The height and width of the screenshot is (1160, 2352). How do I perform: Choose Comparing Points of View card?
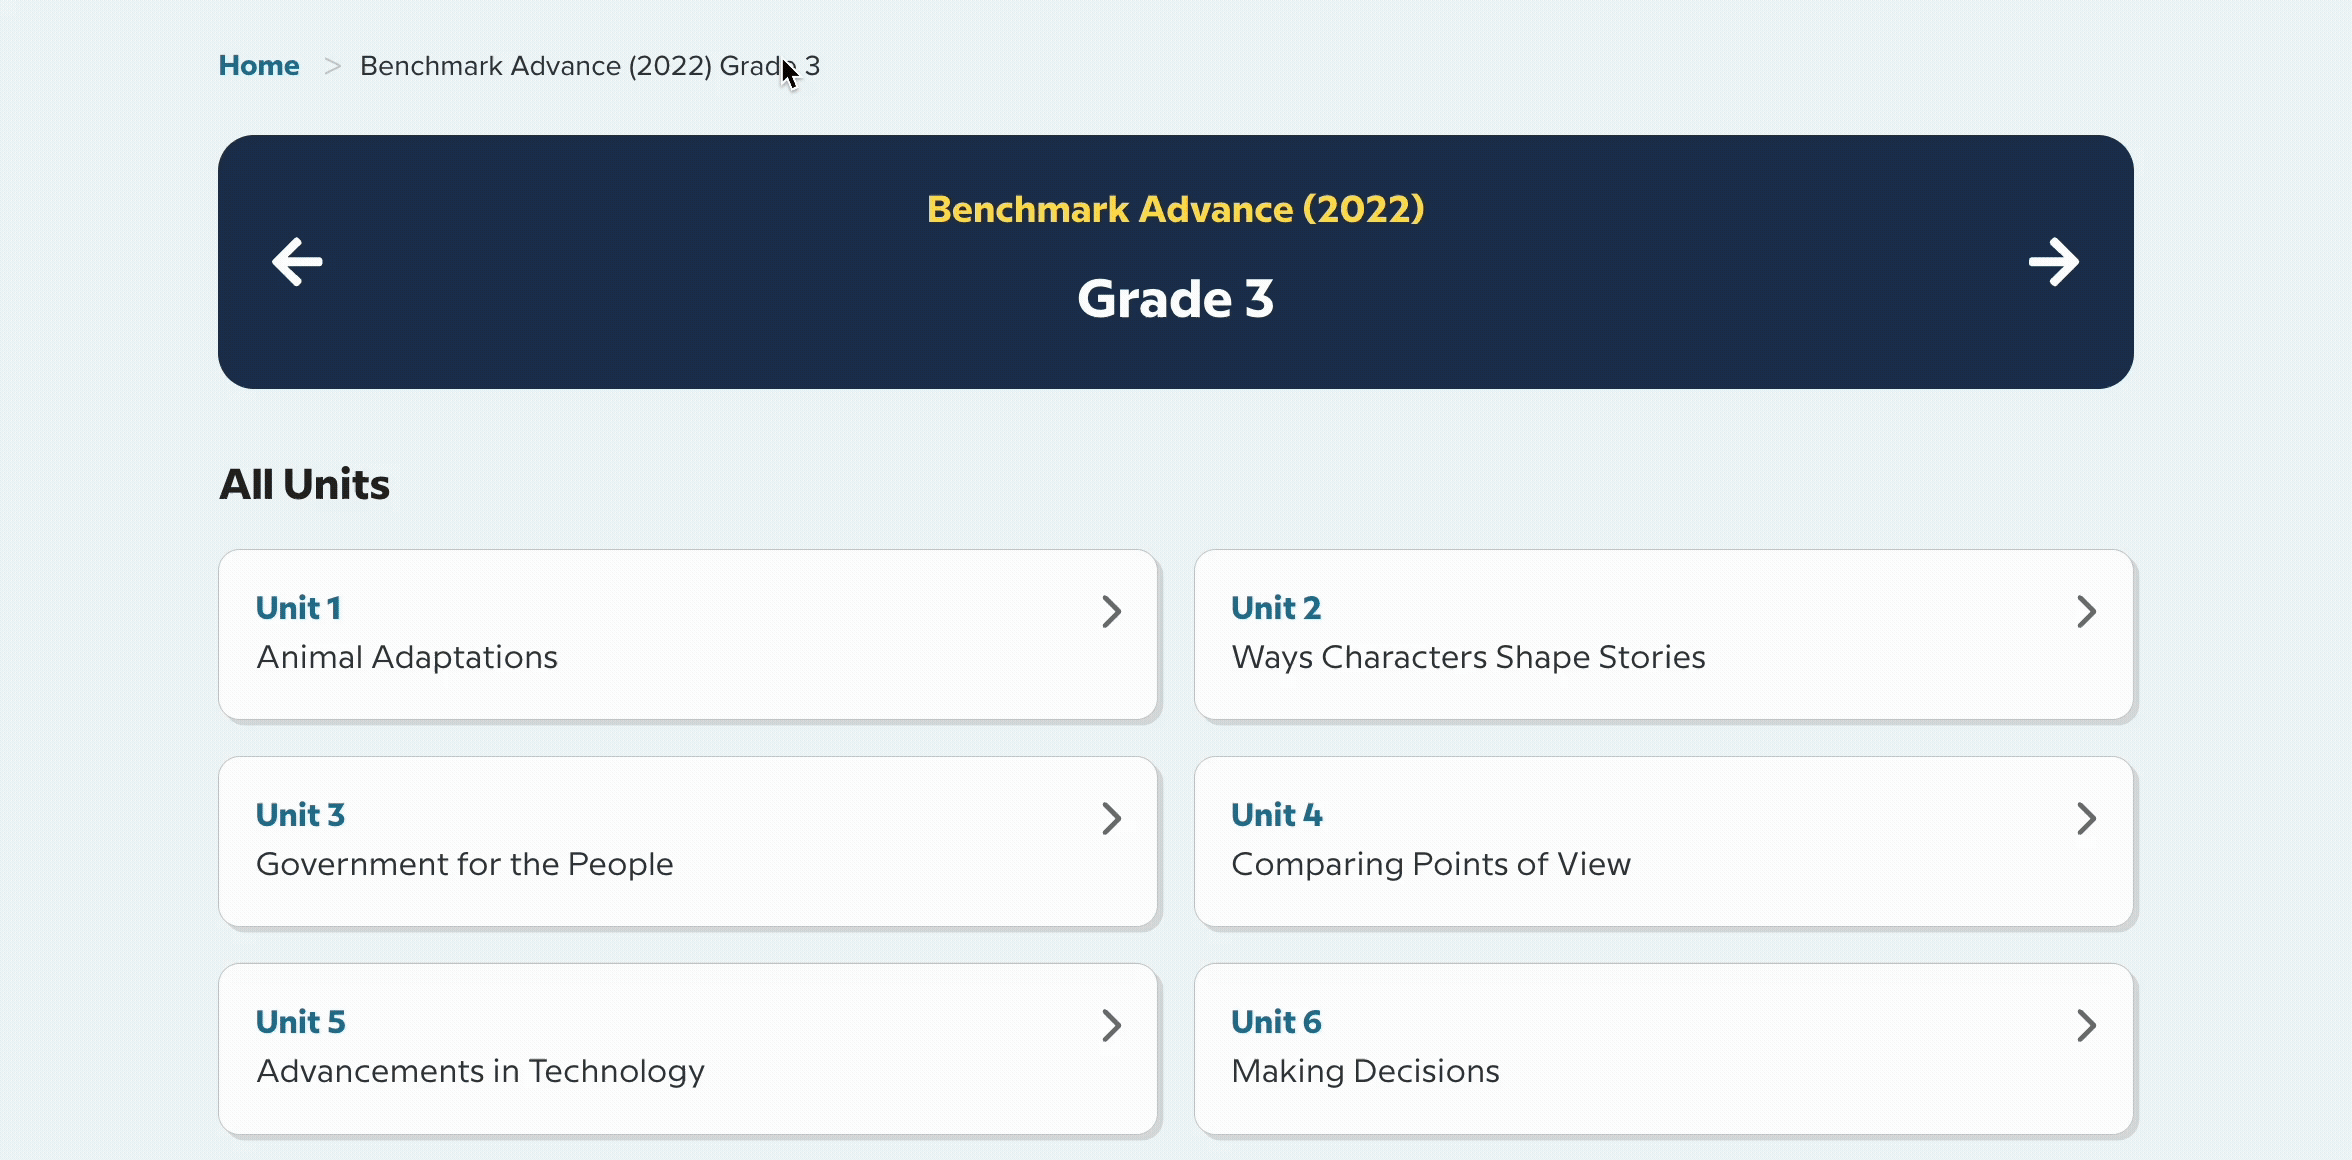(1431, 864)
